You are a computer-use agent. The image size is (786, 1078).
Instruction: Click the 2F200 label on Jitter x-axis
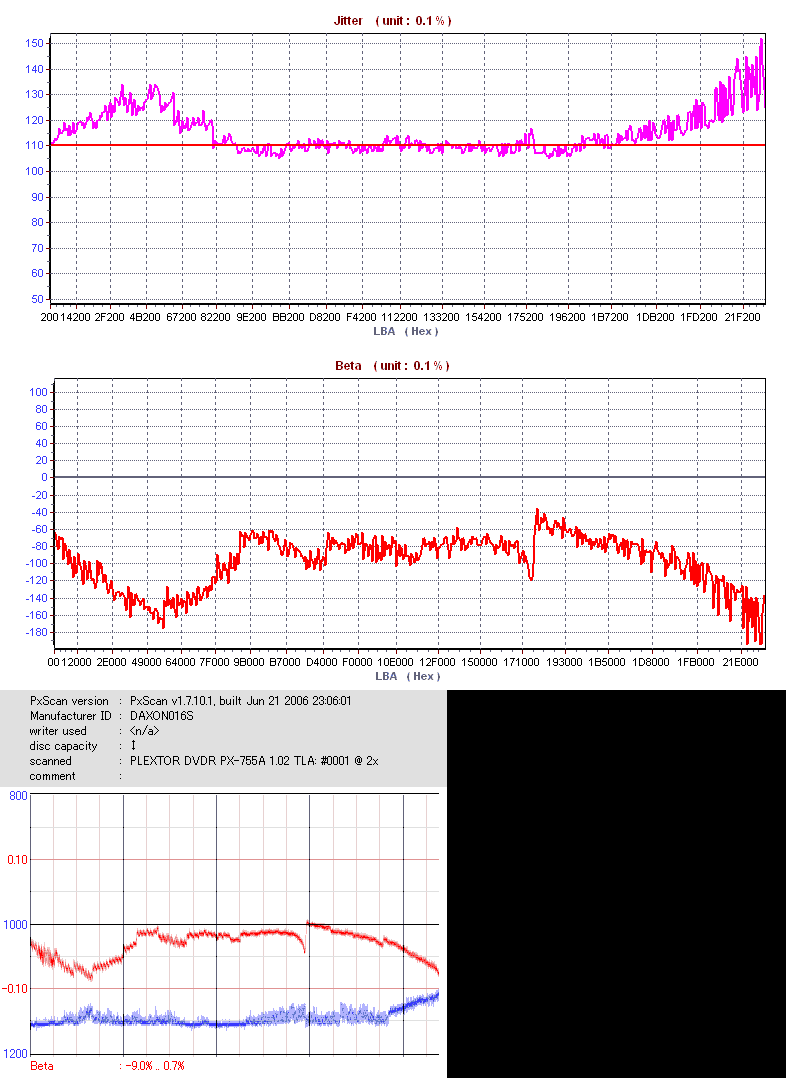[109, 318]
